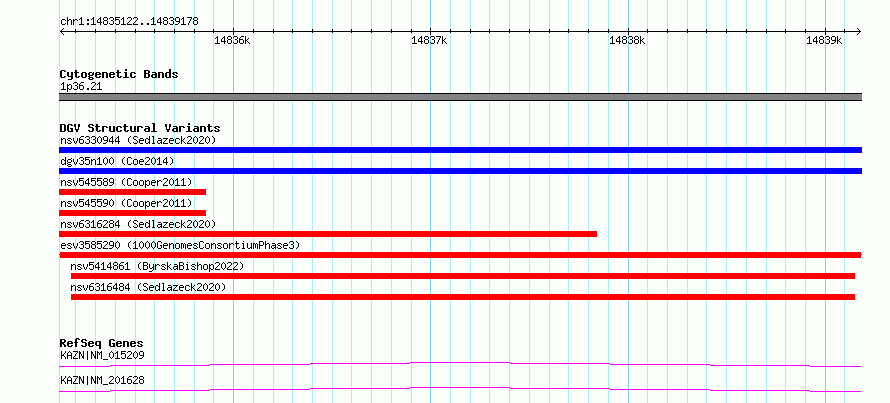Open the nsv545589 (Cooper2011) variant label
Screen dimensions: 890x403
(126, 182)
